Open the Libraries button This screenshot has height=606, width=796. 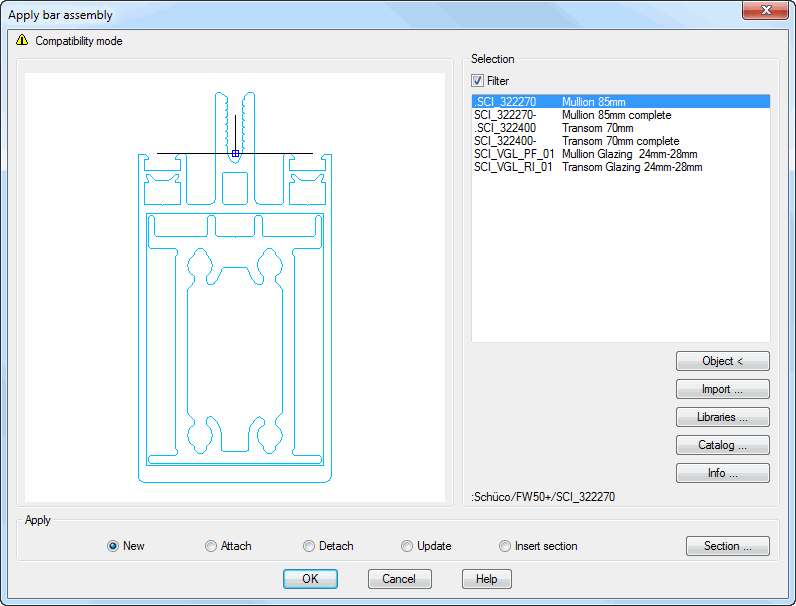tap(722, 417)
